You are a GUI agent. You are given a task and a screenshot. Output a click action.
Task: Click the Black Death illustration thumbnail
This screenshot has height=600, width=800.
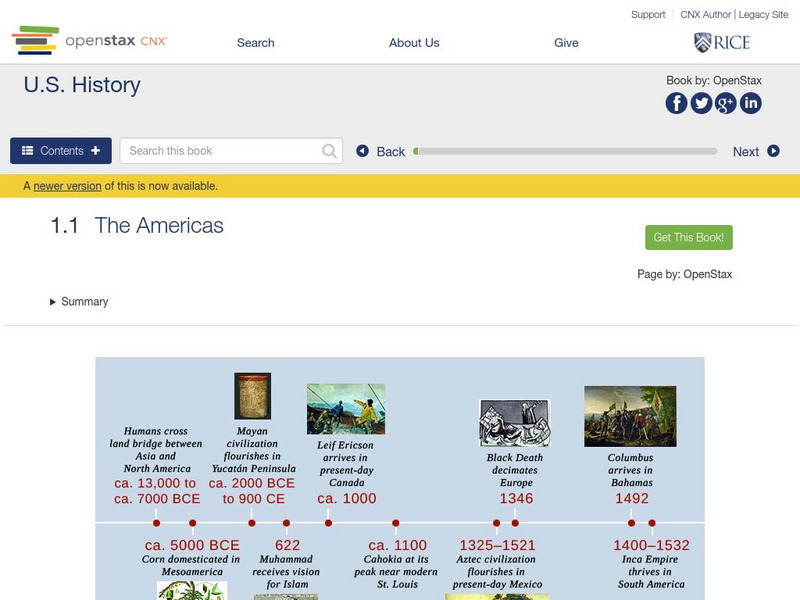(515, 423)
